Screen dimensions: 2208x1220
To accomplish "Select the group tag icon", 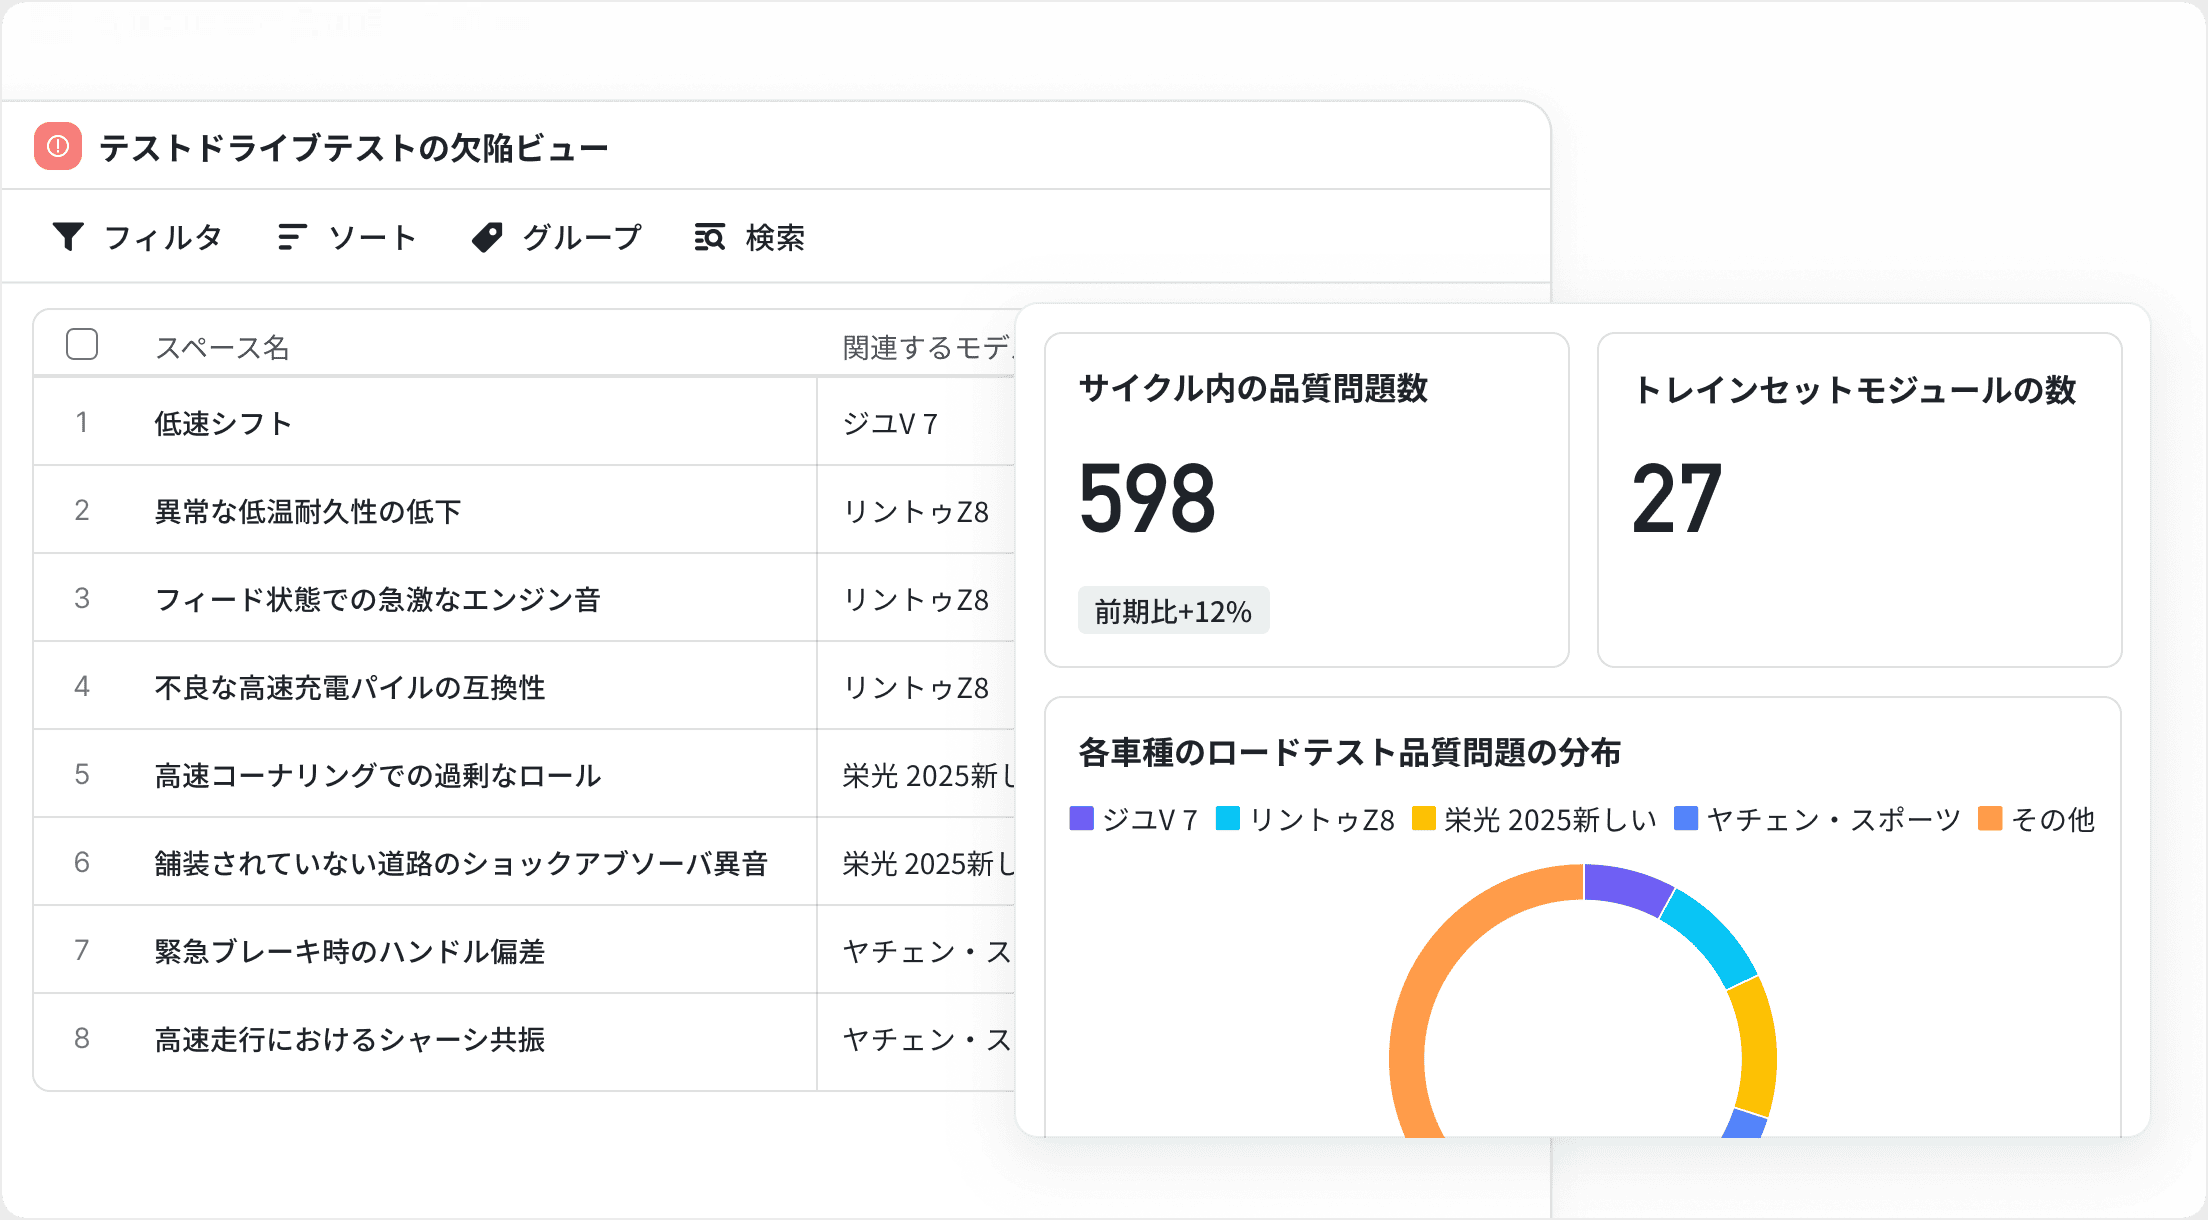I will coord(487,236).
